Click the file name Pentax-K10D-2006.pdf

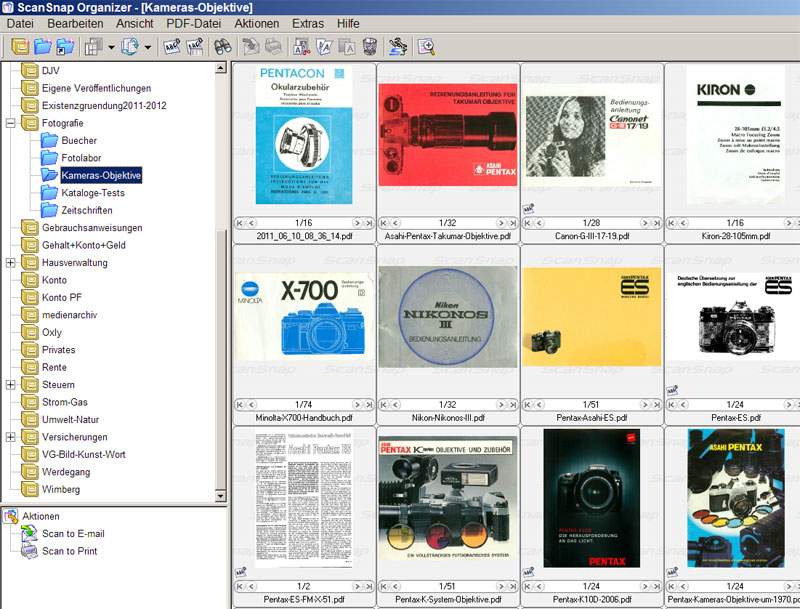click(x=592, y=599)
